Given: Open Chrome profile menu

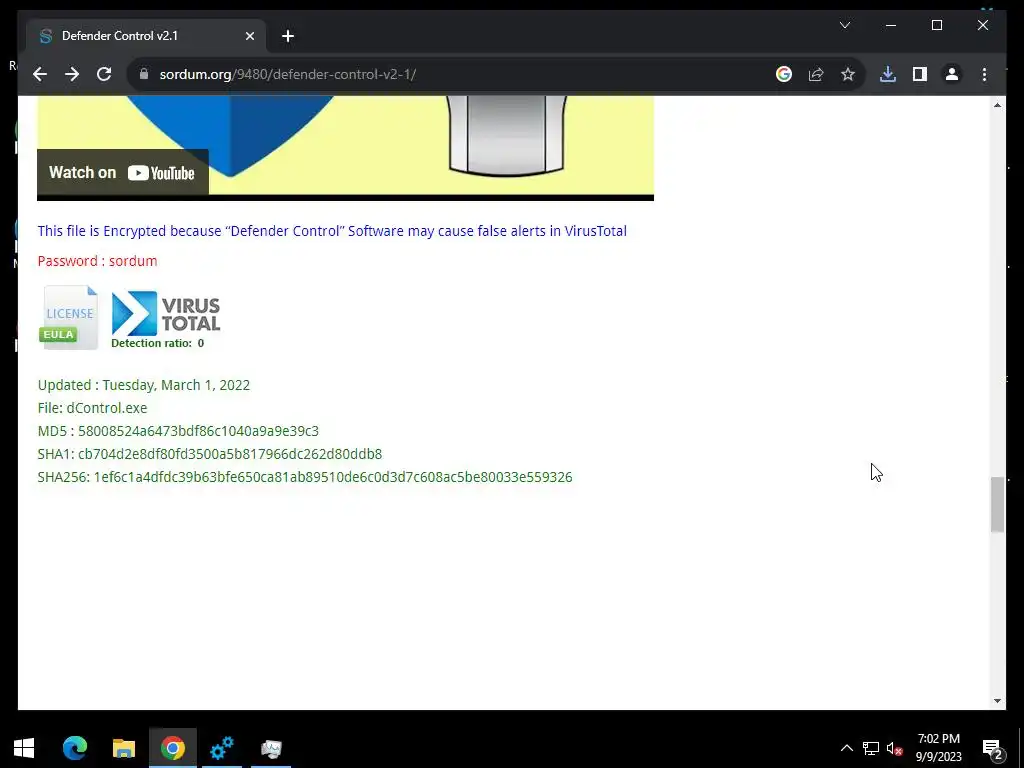Looking at the screenshot, I should [x=952, y=74].
